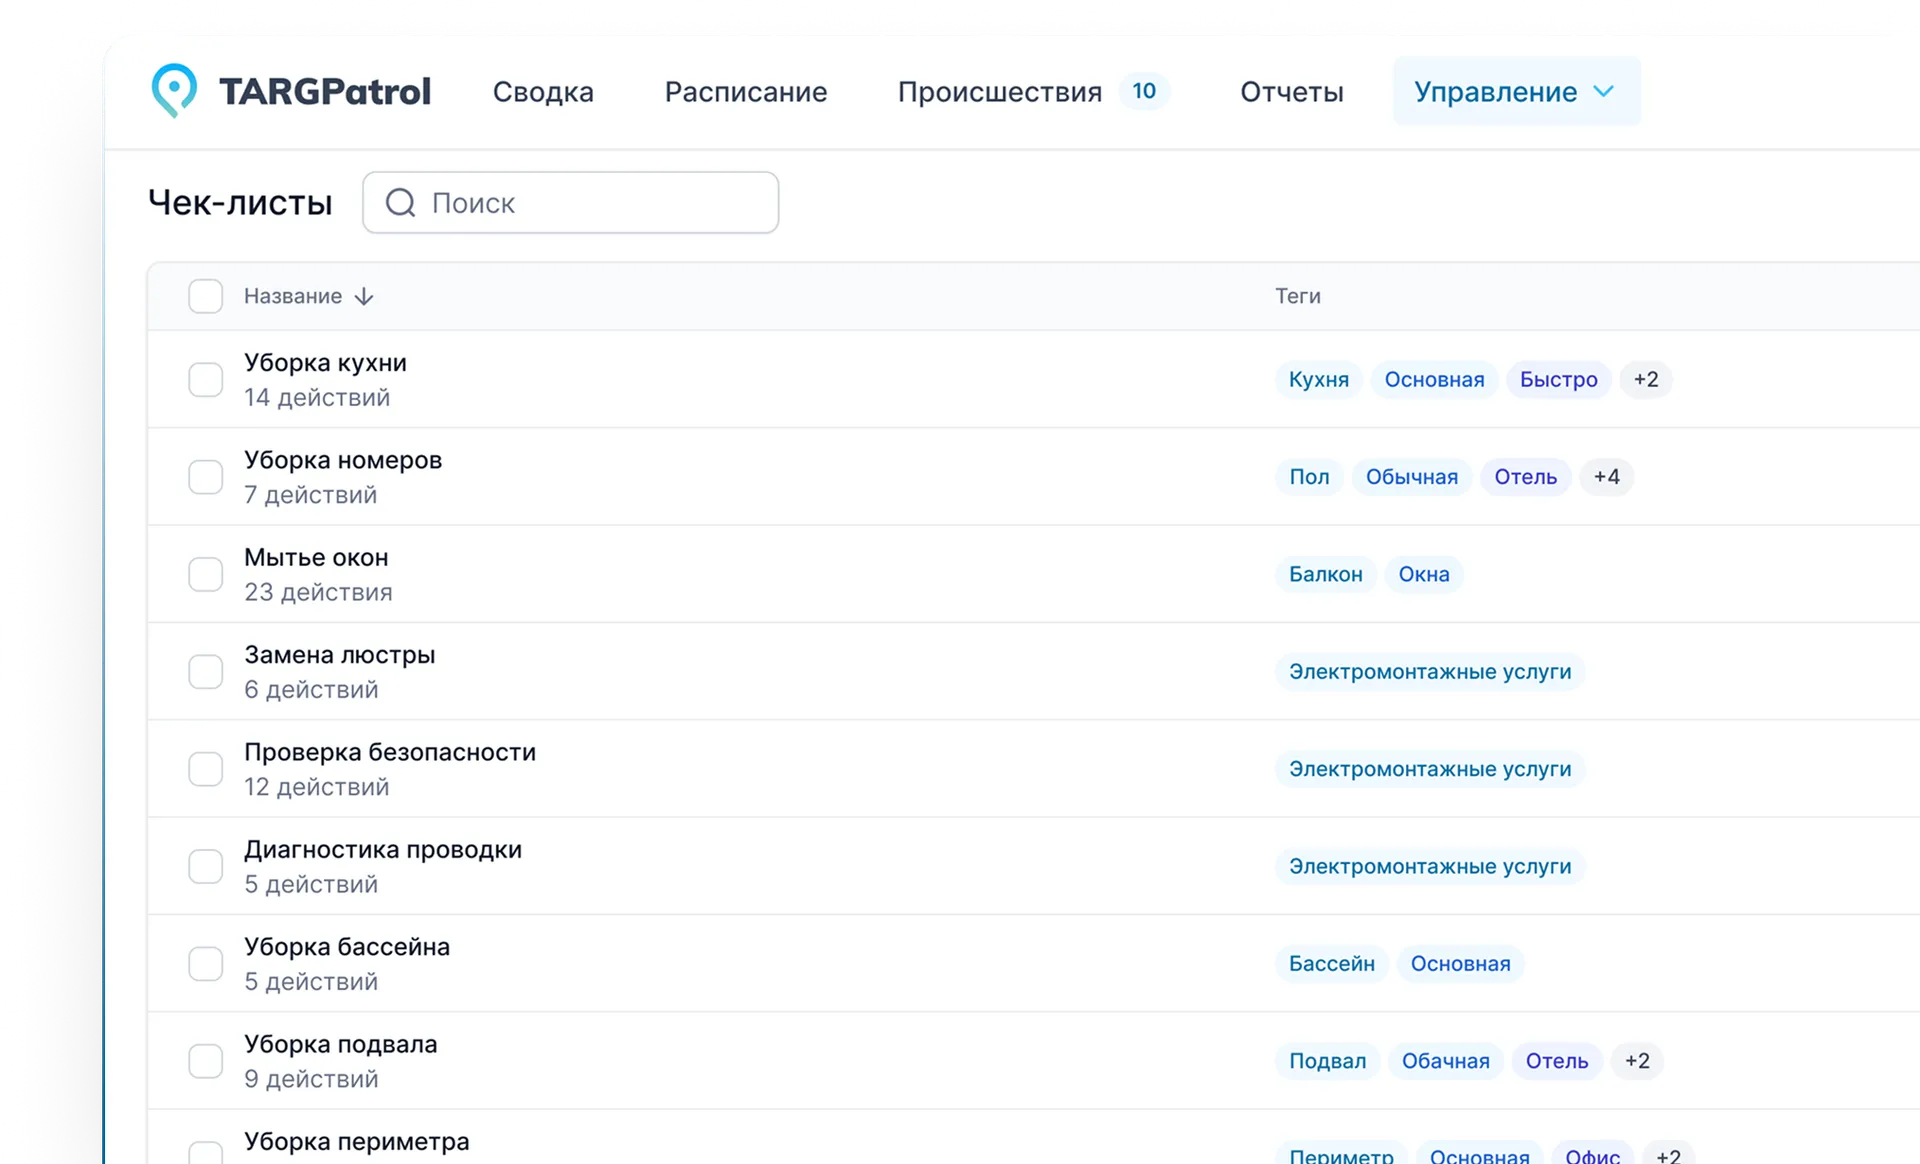Click the sort arrow next to Название

[364, 297]
